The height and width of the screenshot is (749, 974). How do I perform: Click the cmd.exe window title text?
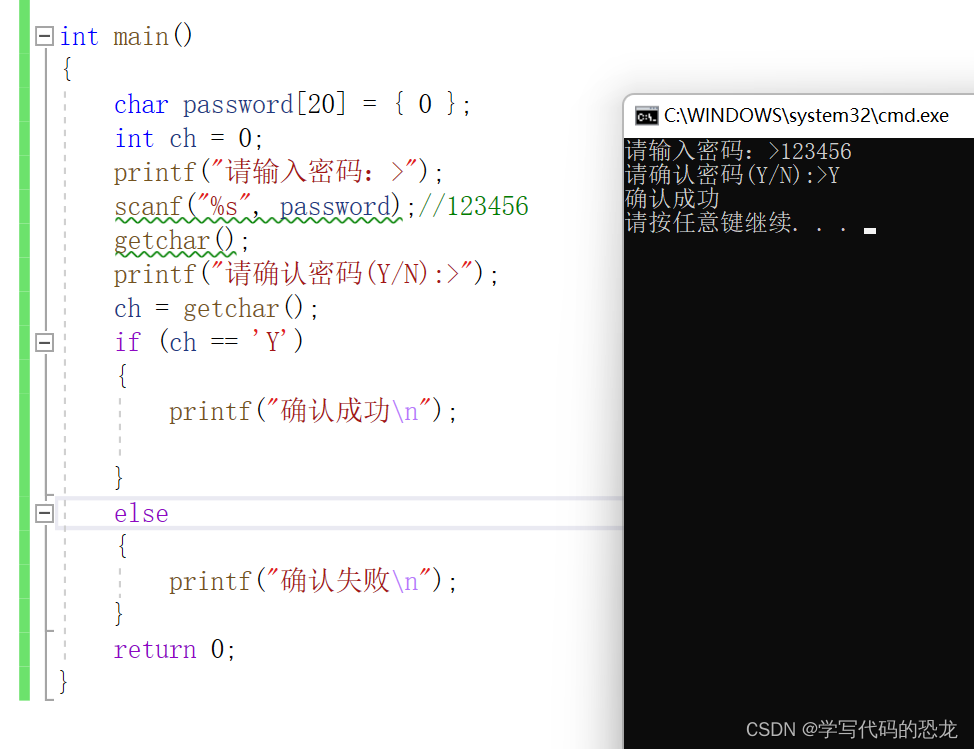[806, 116]
